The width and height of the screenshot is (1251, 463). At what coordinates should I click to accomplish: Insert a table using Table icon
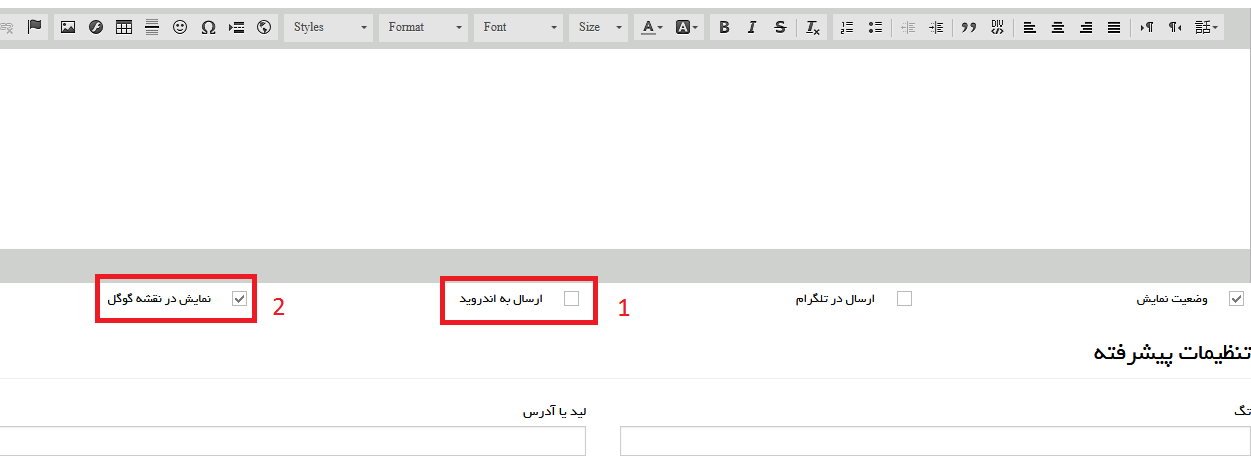coord(124,27)
